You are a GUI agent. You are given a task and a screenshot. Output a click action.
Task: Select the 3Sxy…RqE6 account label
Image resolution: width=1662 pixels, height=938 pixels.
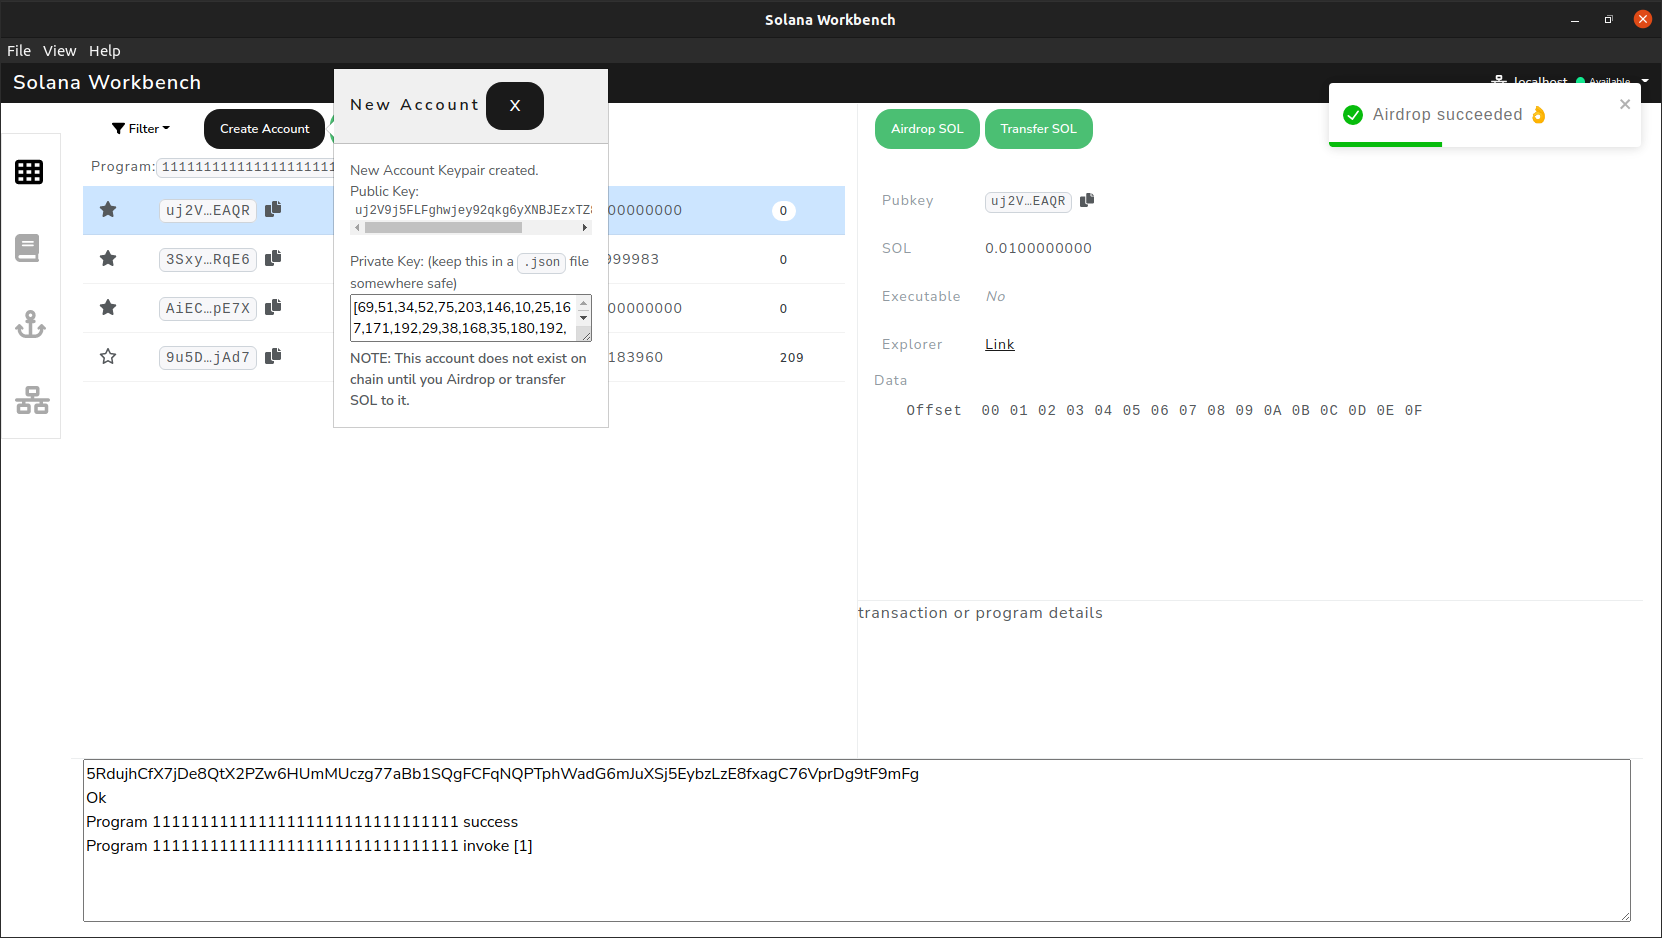pos(208,259)
